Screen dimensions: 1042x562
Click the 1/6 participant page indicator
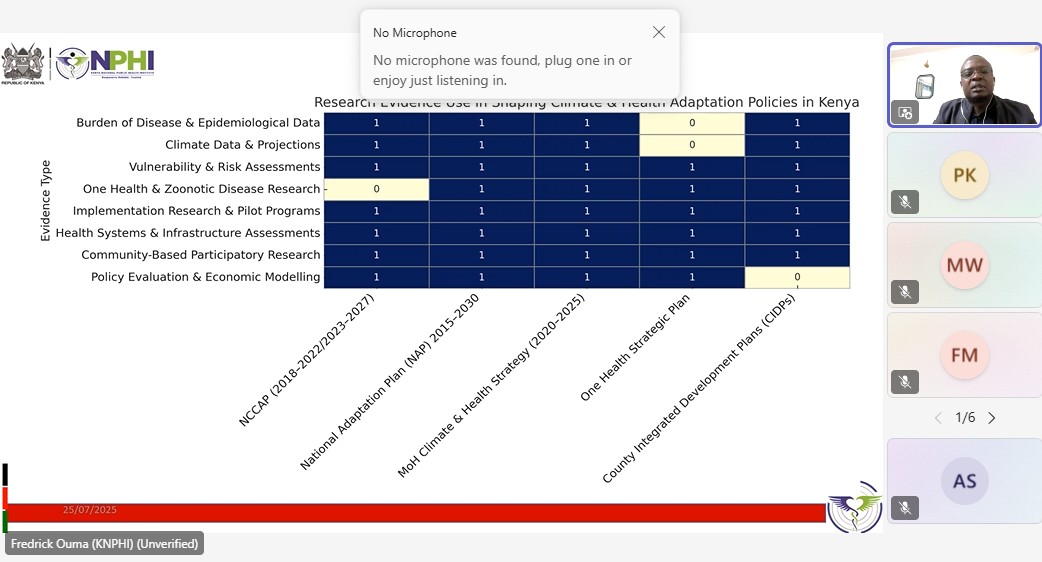pos(965,418)
